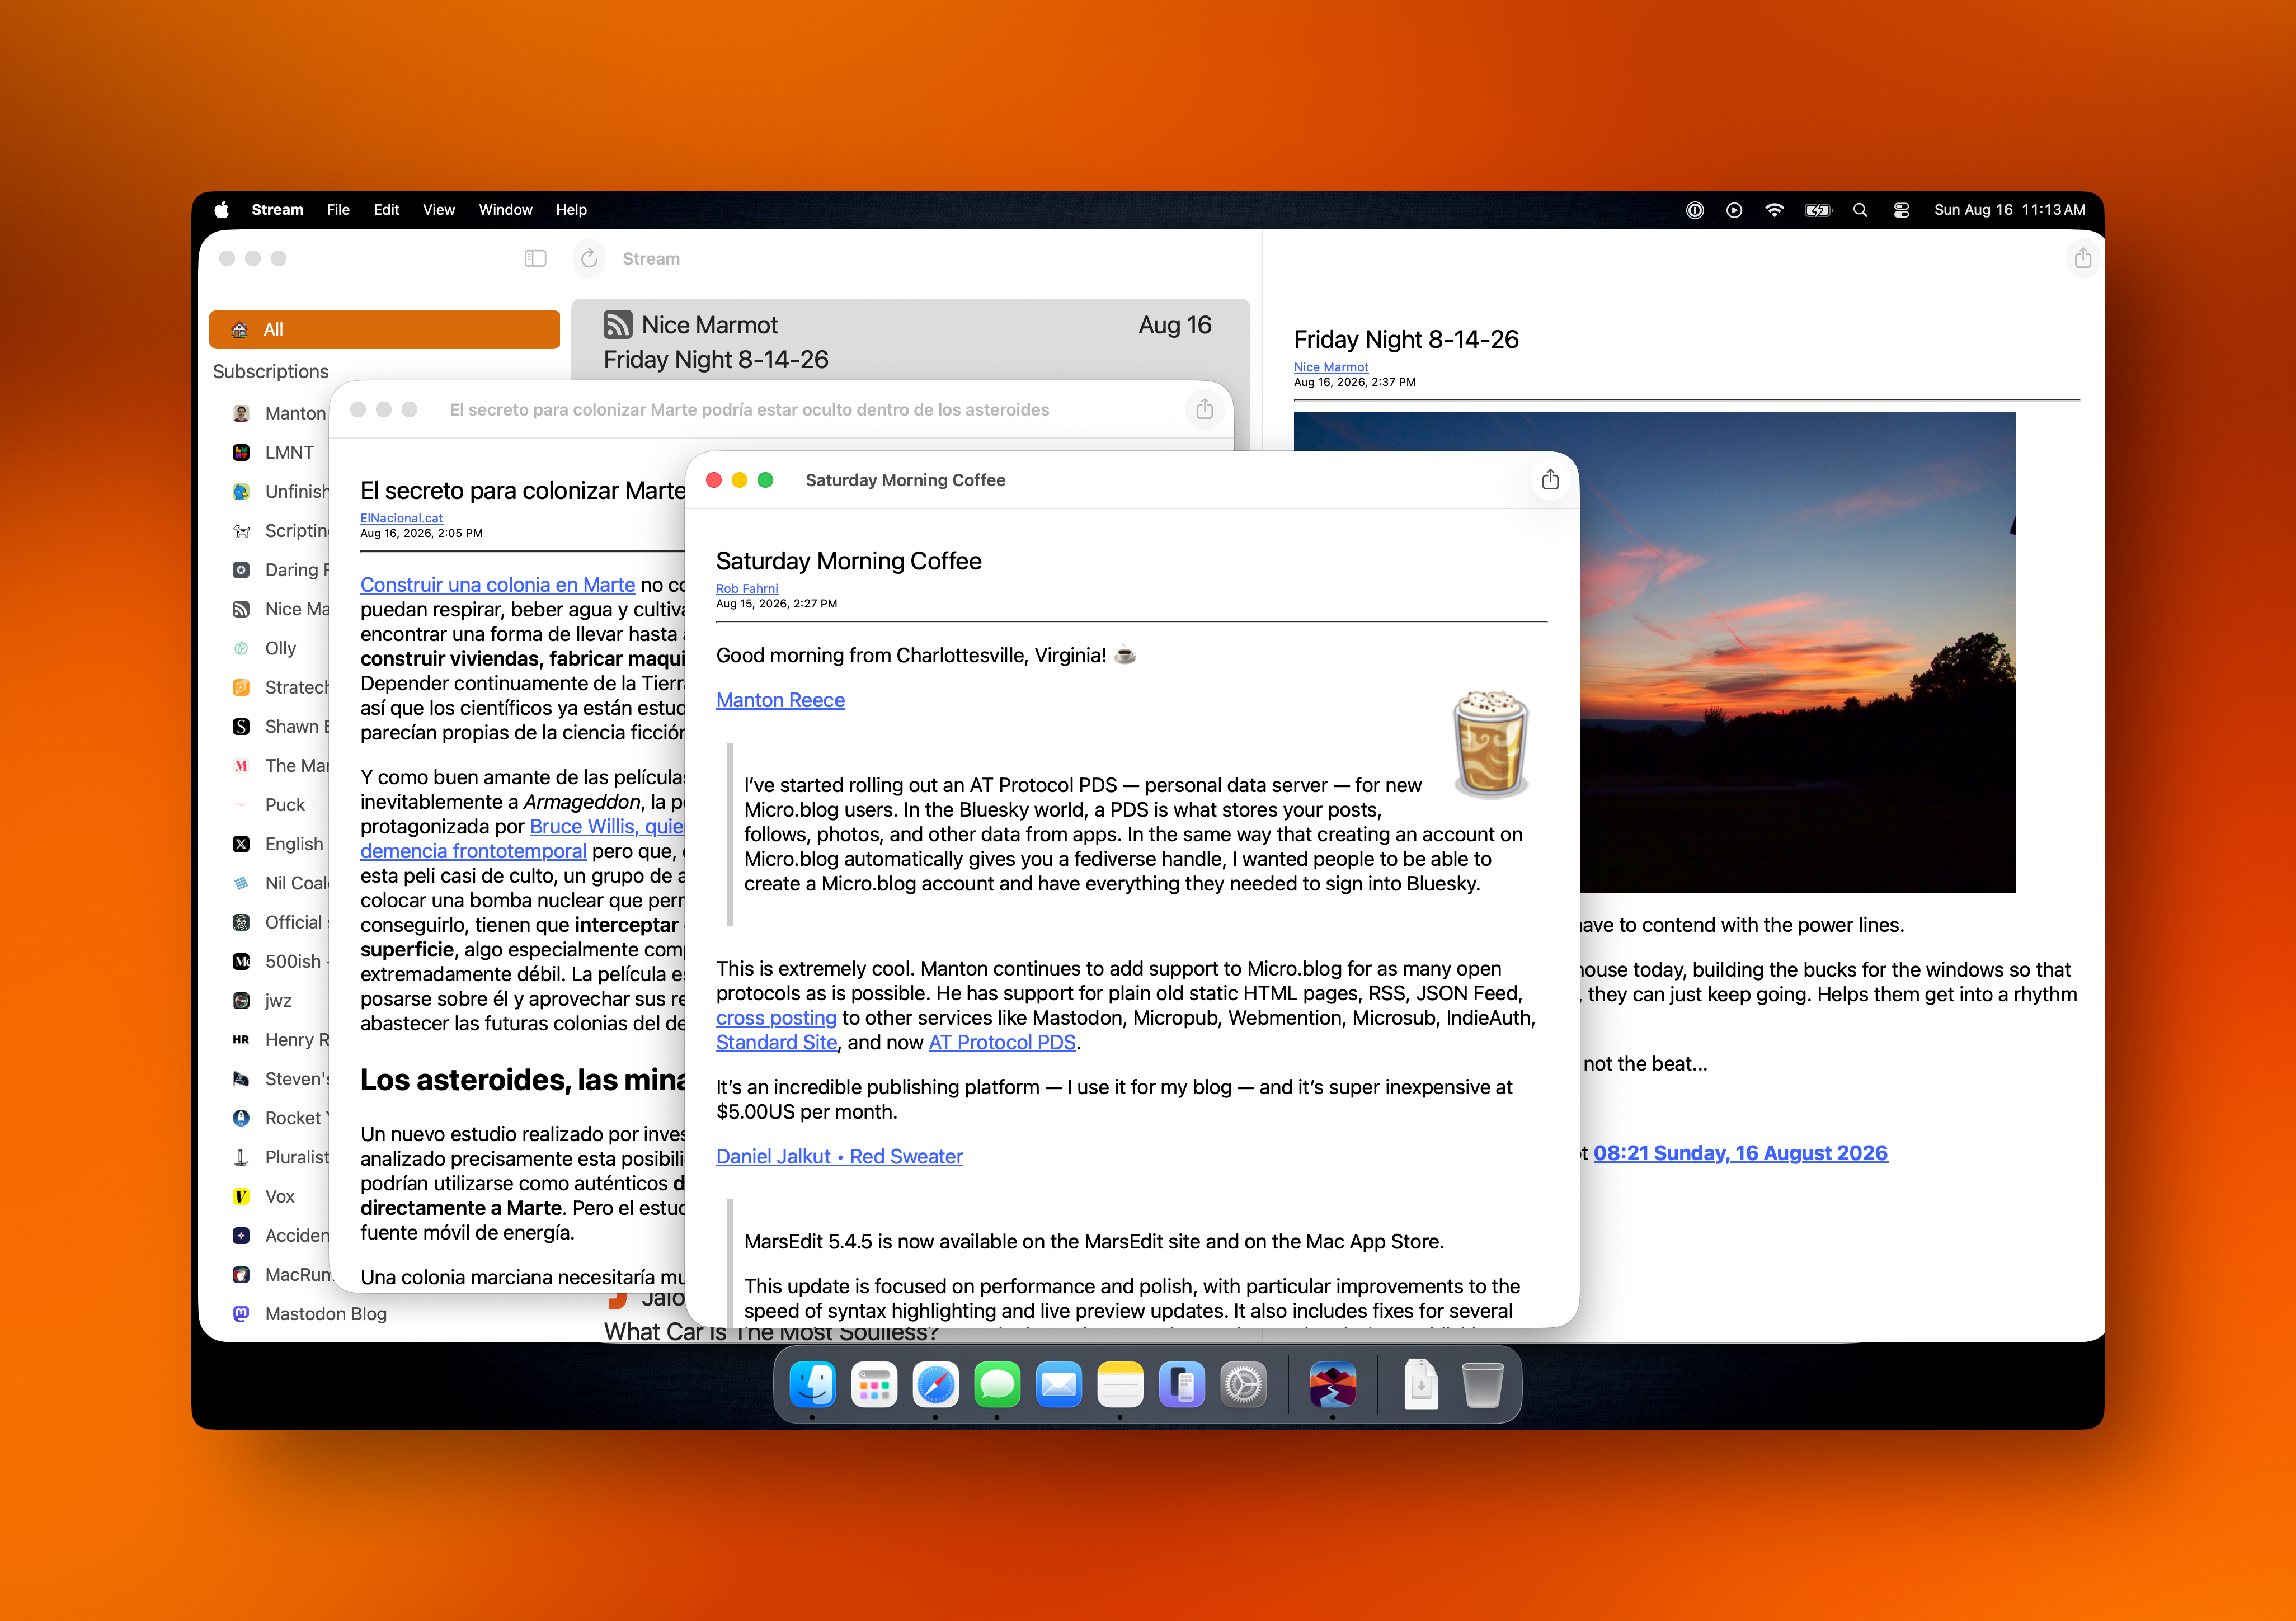Open Notes from the Dock
This screenshot has height=1621, width=2296.
1120,1385
